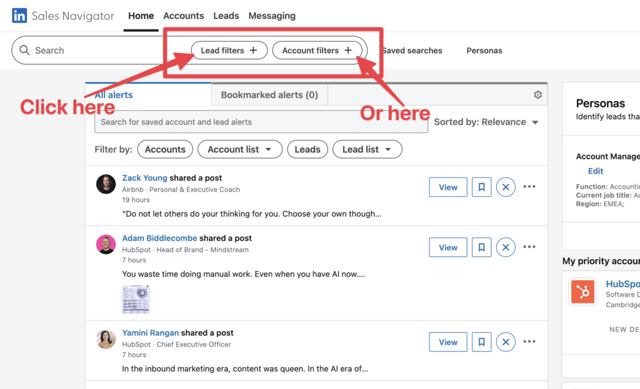Bookmark Yamini Rangan's alert
Screen dimensions: 640x389
(482, 342)
